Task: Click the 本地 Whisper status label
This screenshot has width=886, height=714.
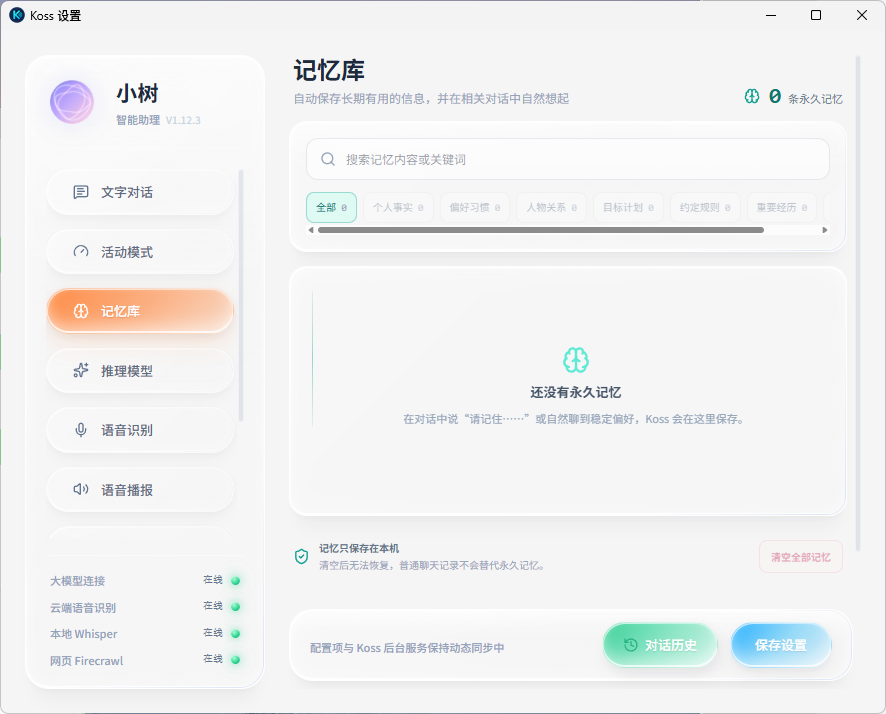Action: pyautogui.click(x=84, y=634)
